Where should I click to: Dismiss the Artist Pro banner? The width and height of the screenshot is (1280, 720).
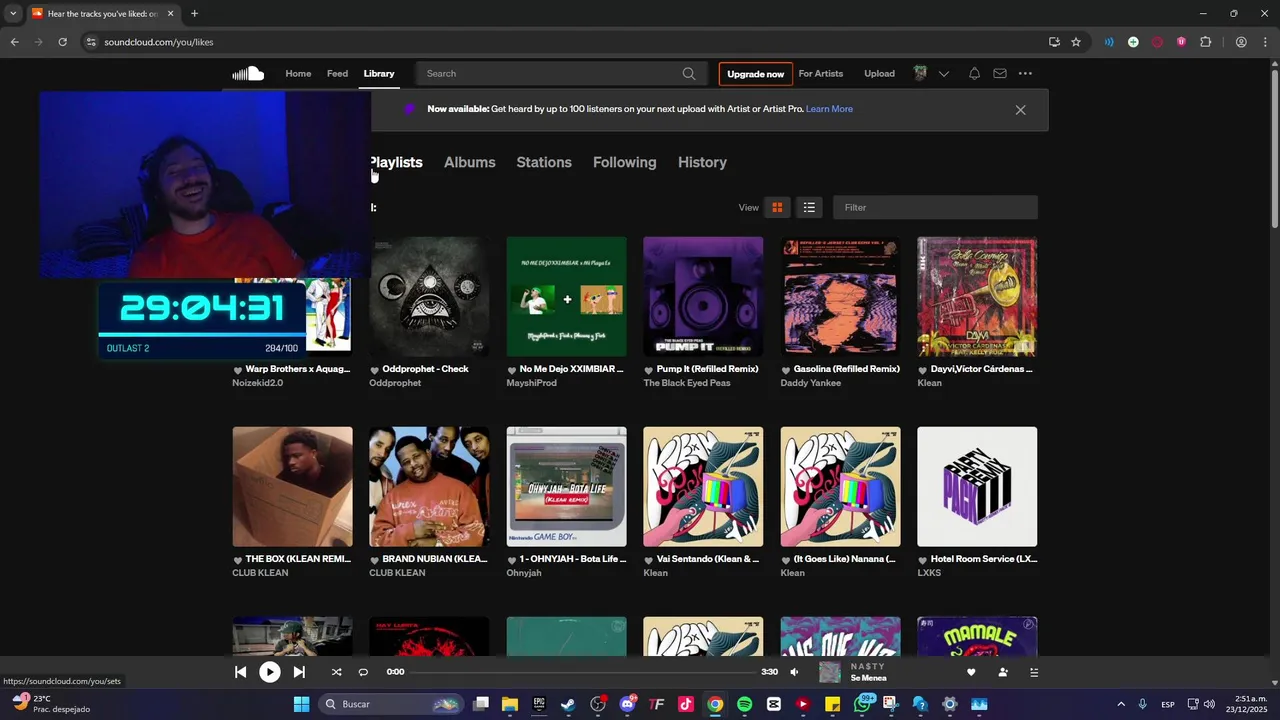point(1020,110)
